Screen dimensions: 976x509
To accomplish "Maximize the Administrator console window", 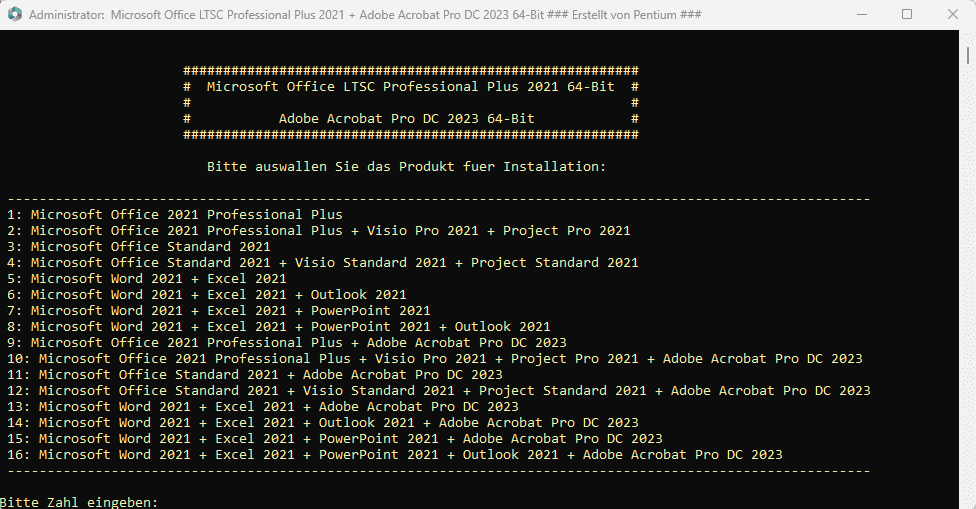I will click(x=907, y=14).
